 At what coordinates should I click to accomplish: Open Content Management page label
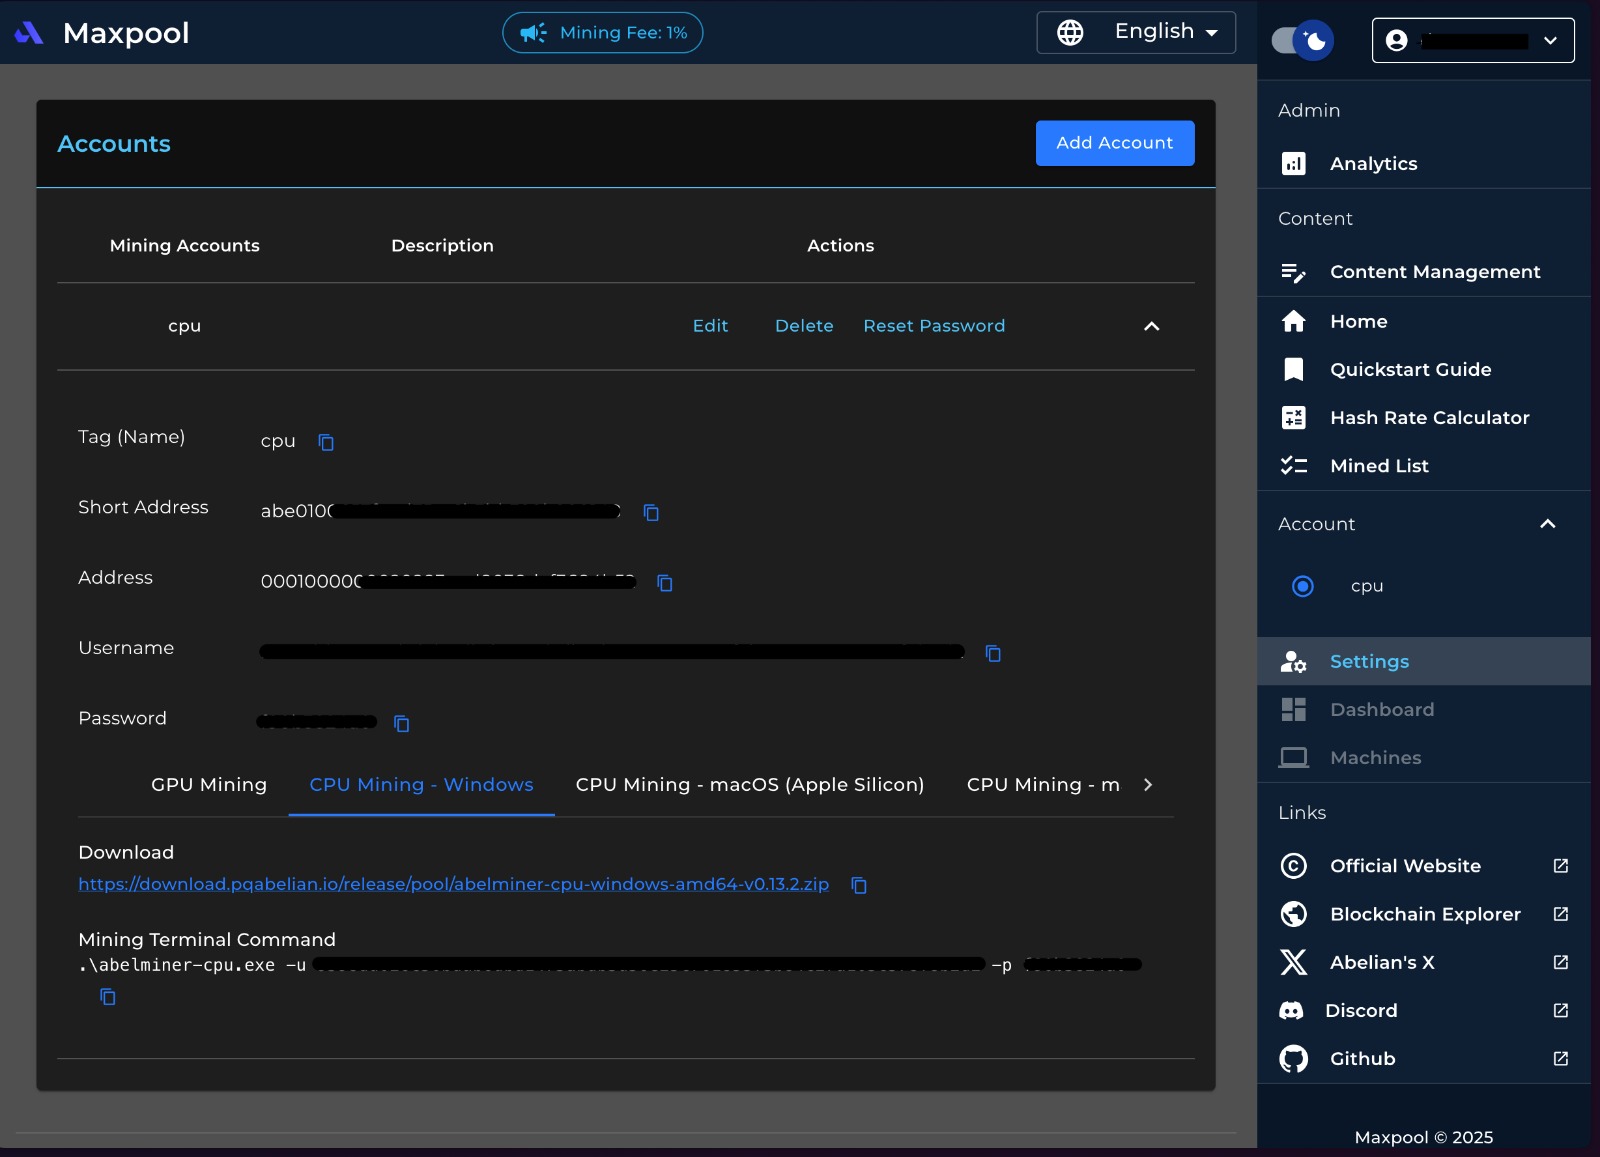(x=1435, y=272)
